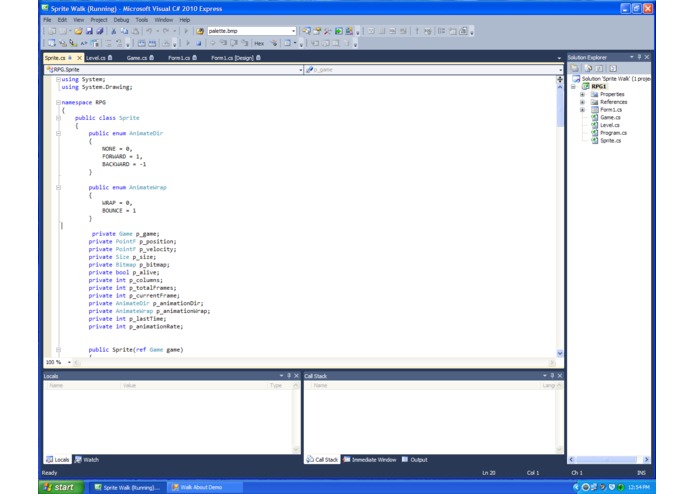Switch to the Immediate Window tab

(370, 459)
